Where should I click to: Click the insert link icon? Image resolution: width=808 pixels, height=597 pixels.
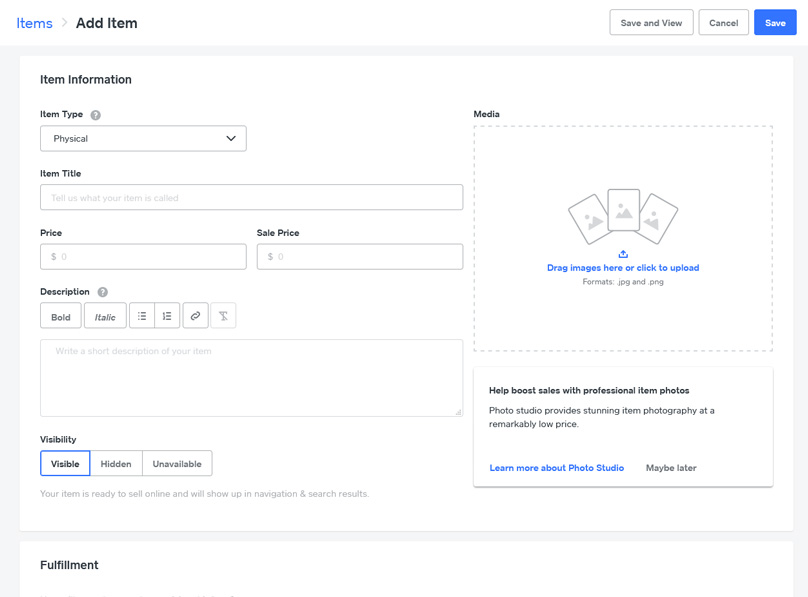[196, 316]
